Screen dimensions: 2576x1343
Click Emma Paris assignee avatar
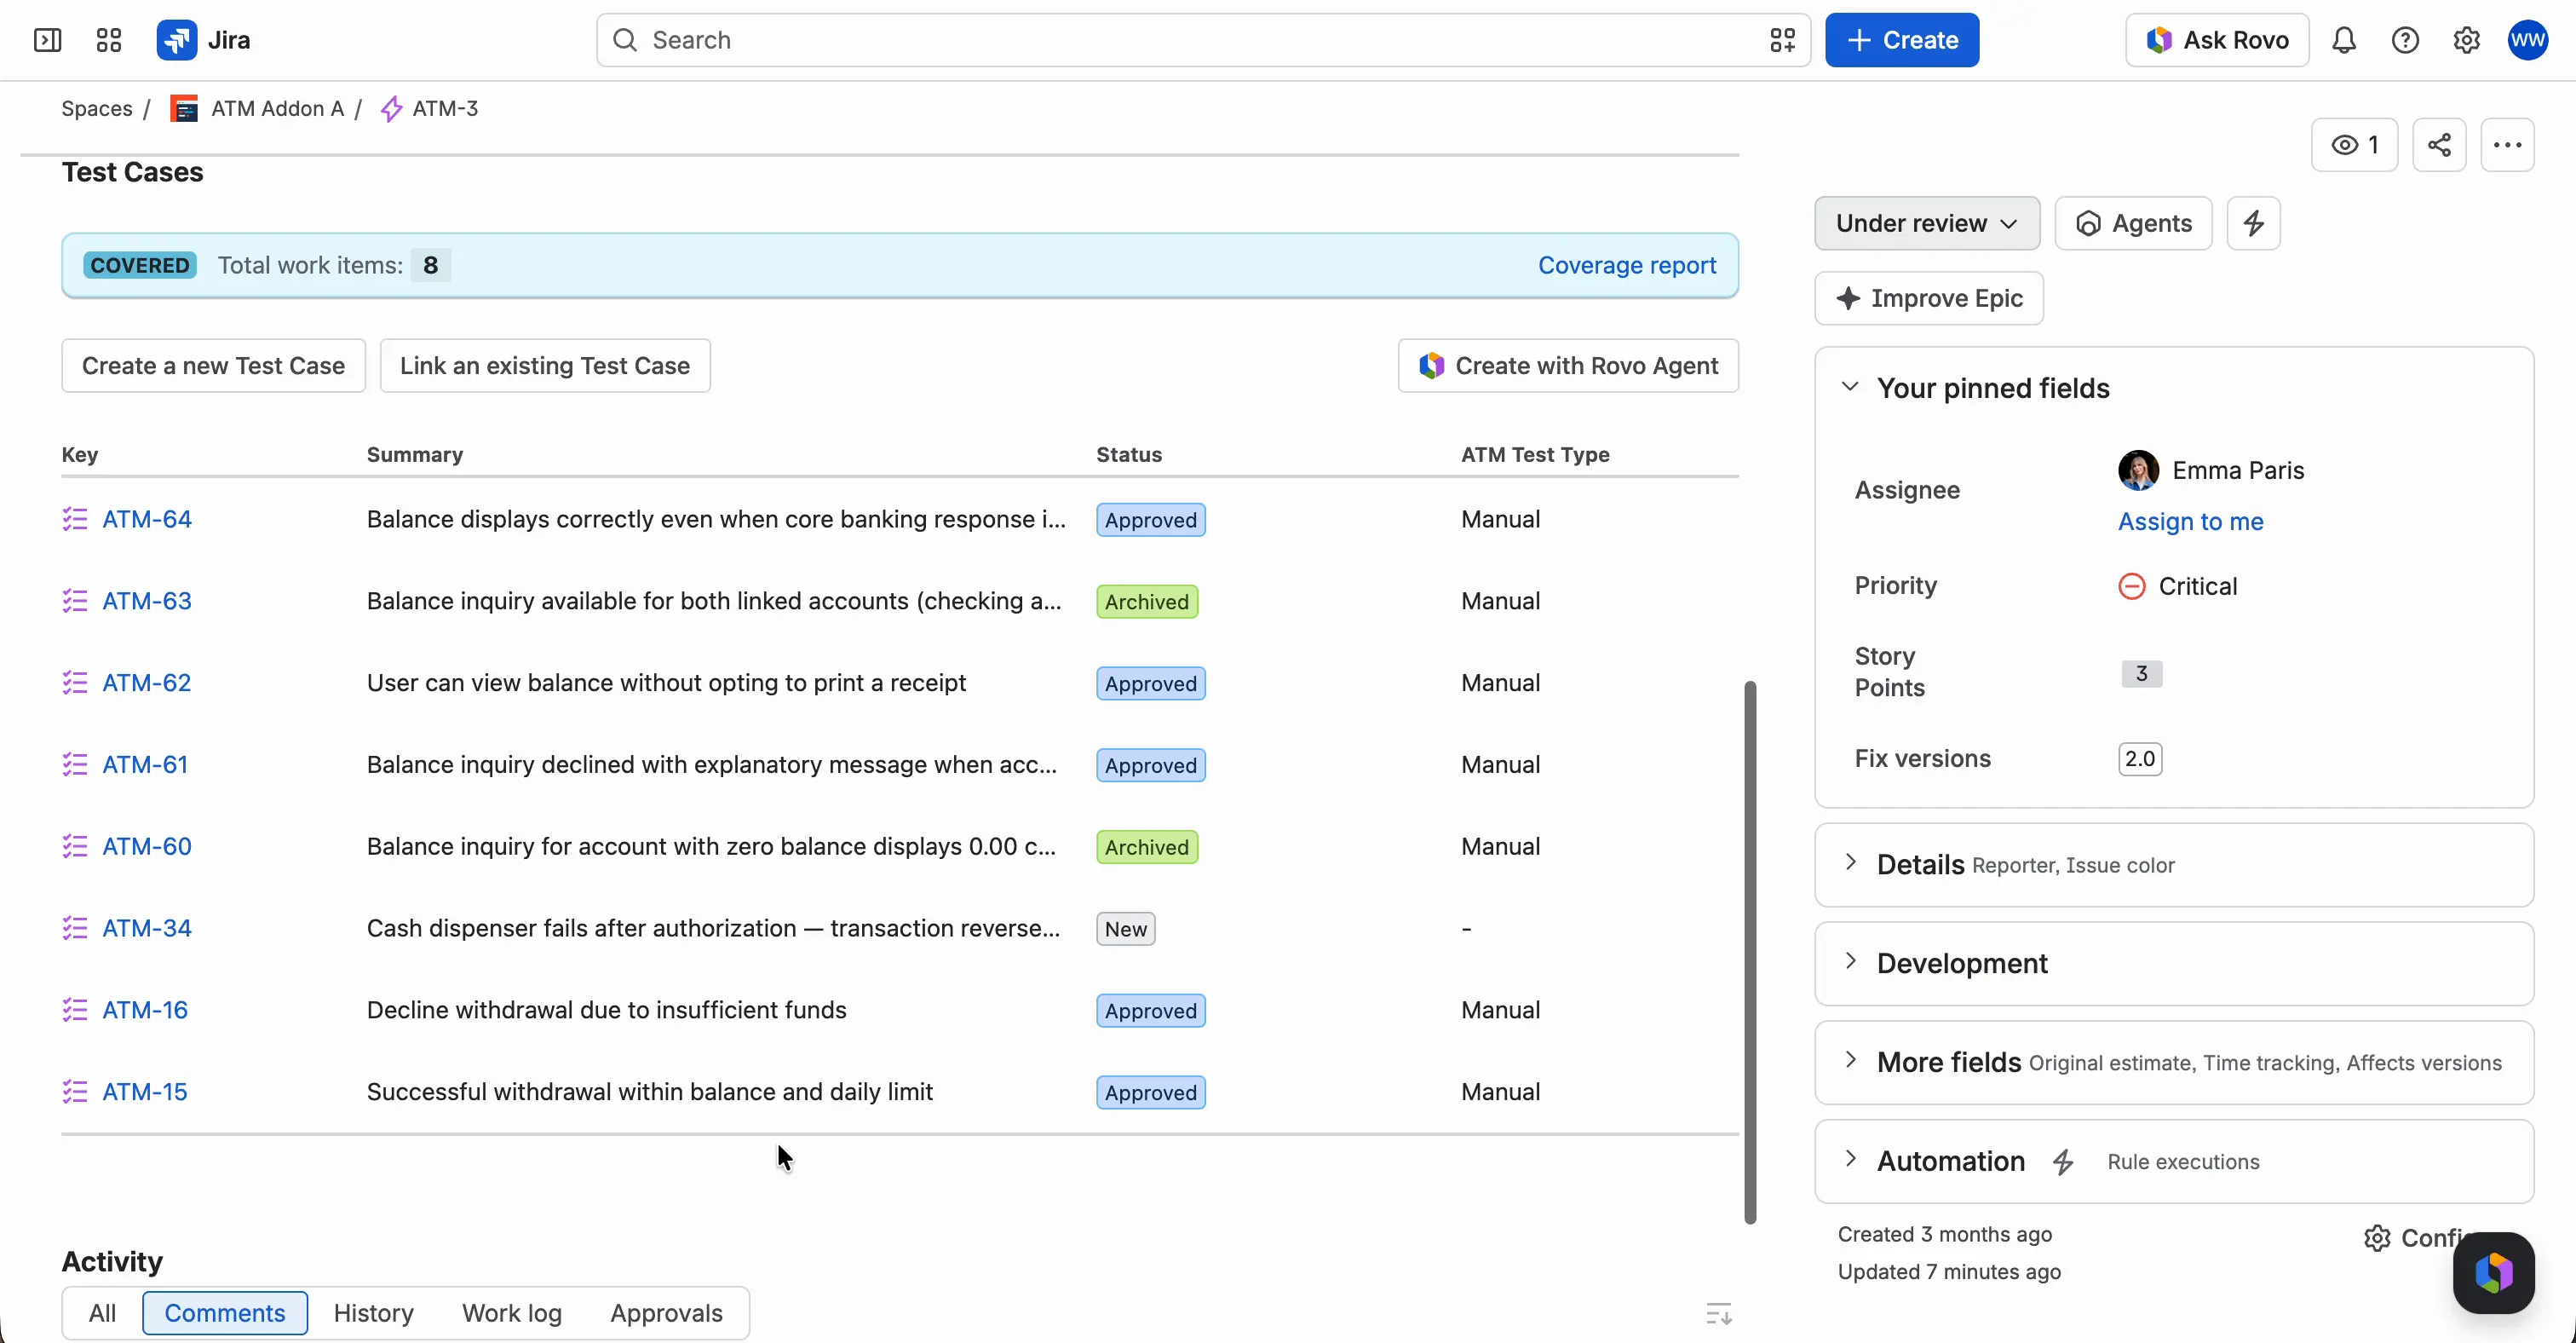pos(2138,470)
